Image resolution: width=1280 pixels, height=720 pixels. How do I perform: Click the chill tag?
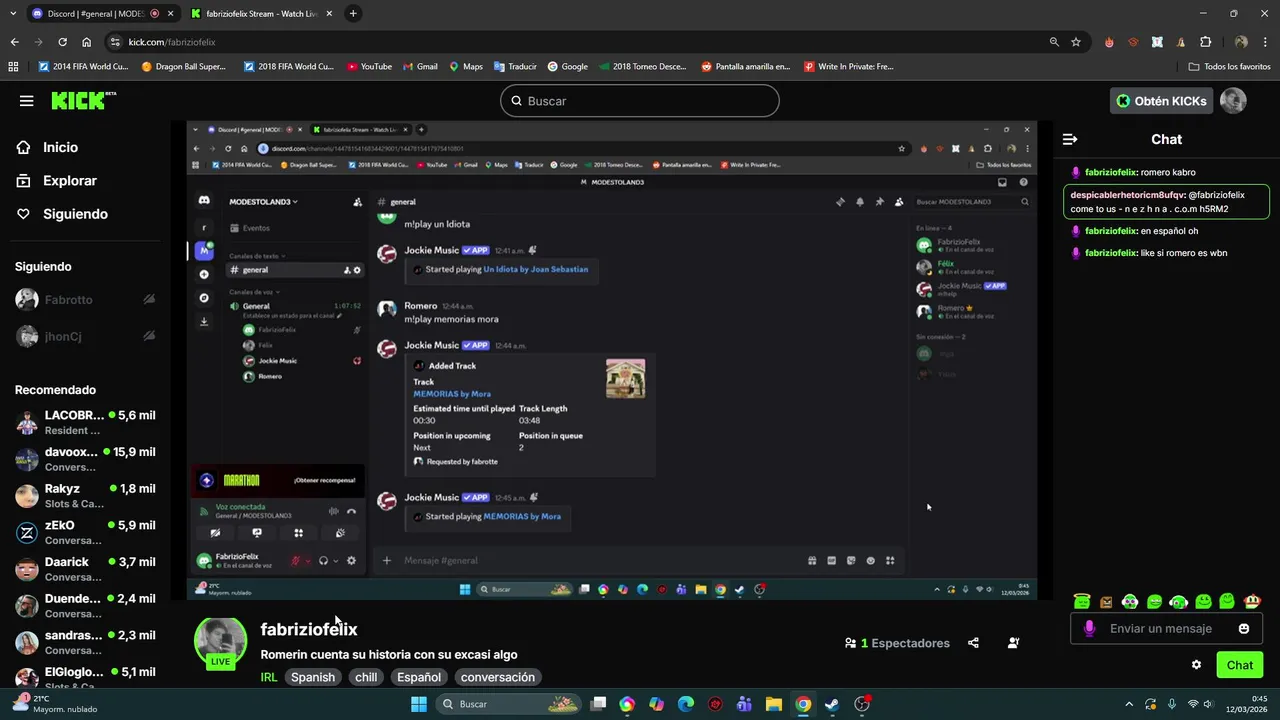click(366, 677)
